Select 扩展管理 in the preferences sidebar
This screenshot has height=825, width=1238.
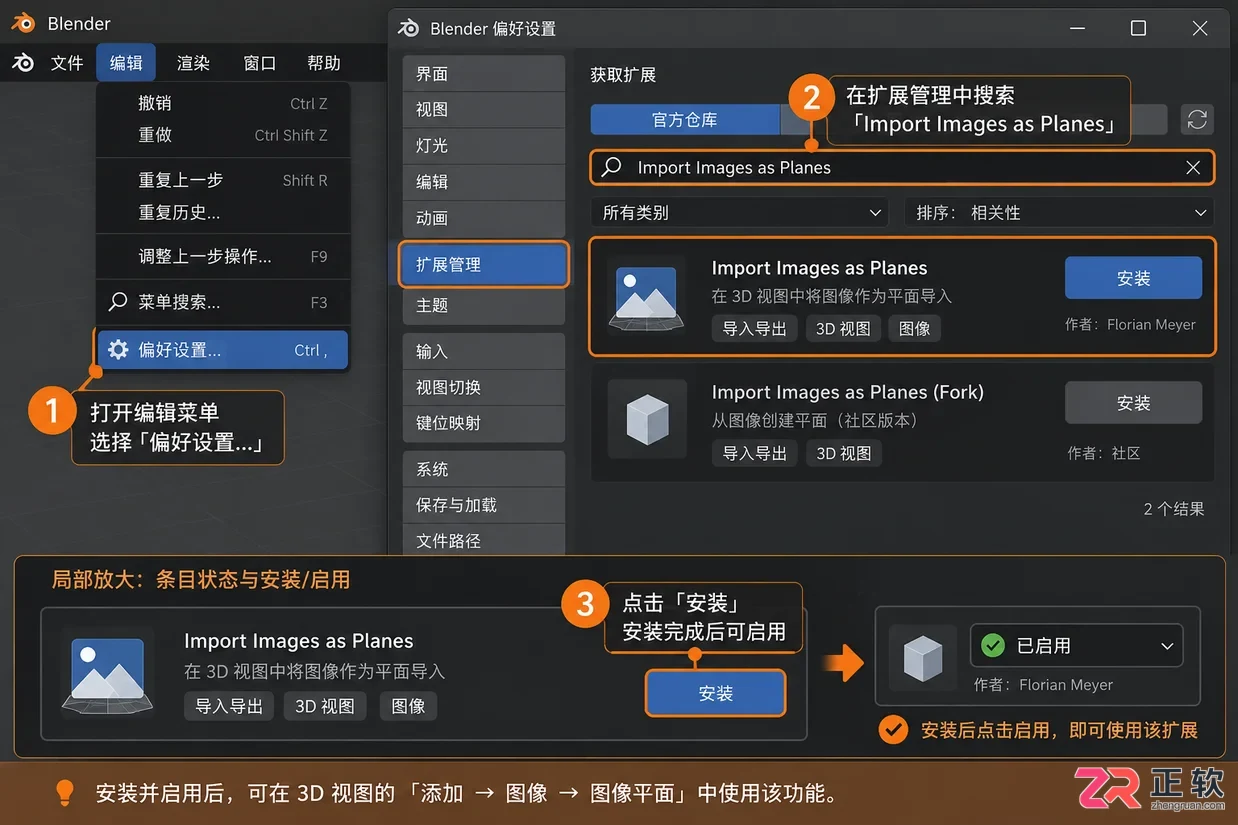[484, 264]
